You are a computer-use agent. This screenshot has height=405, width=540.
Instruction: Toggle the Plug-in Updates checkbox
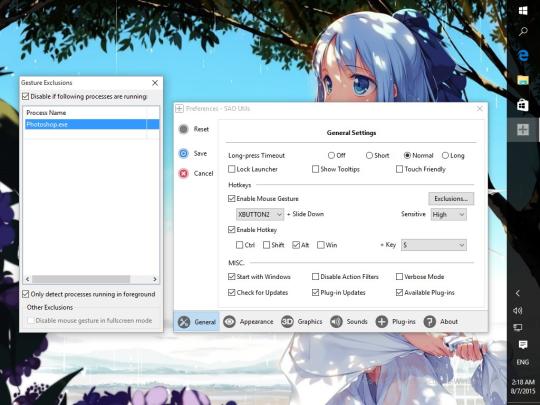point(315,292)
